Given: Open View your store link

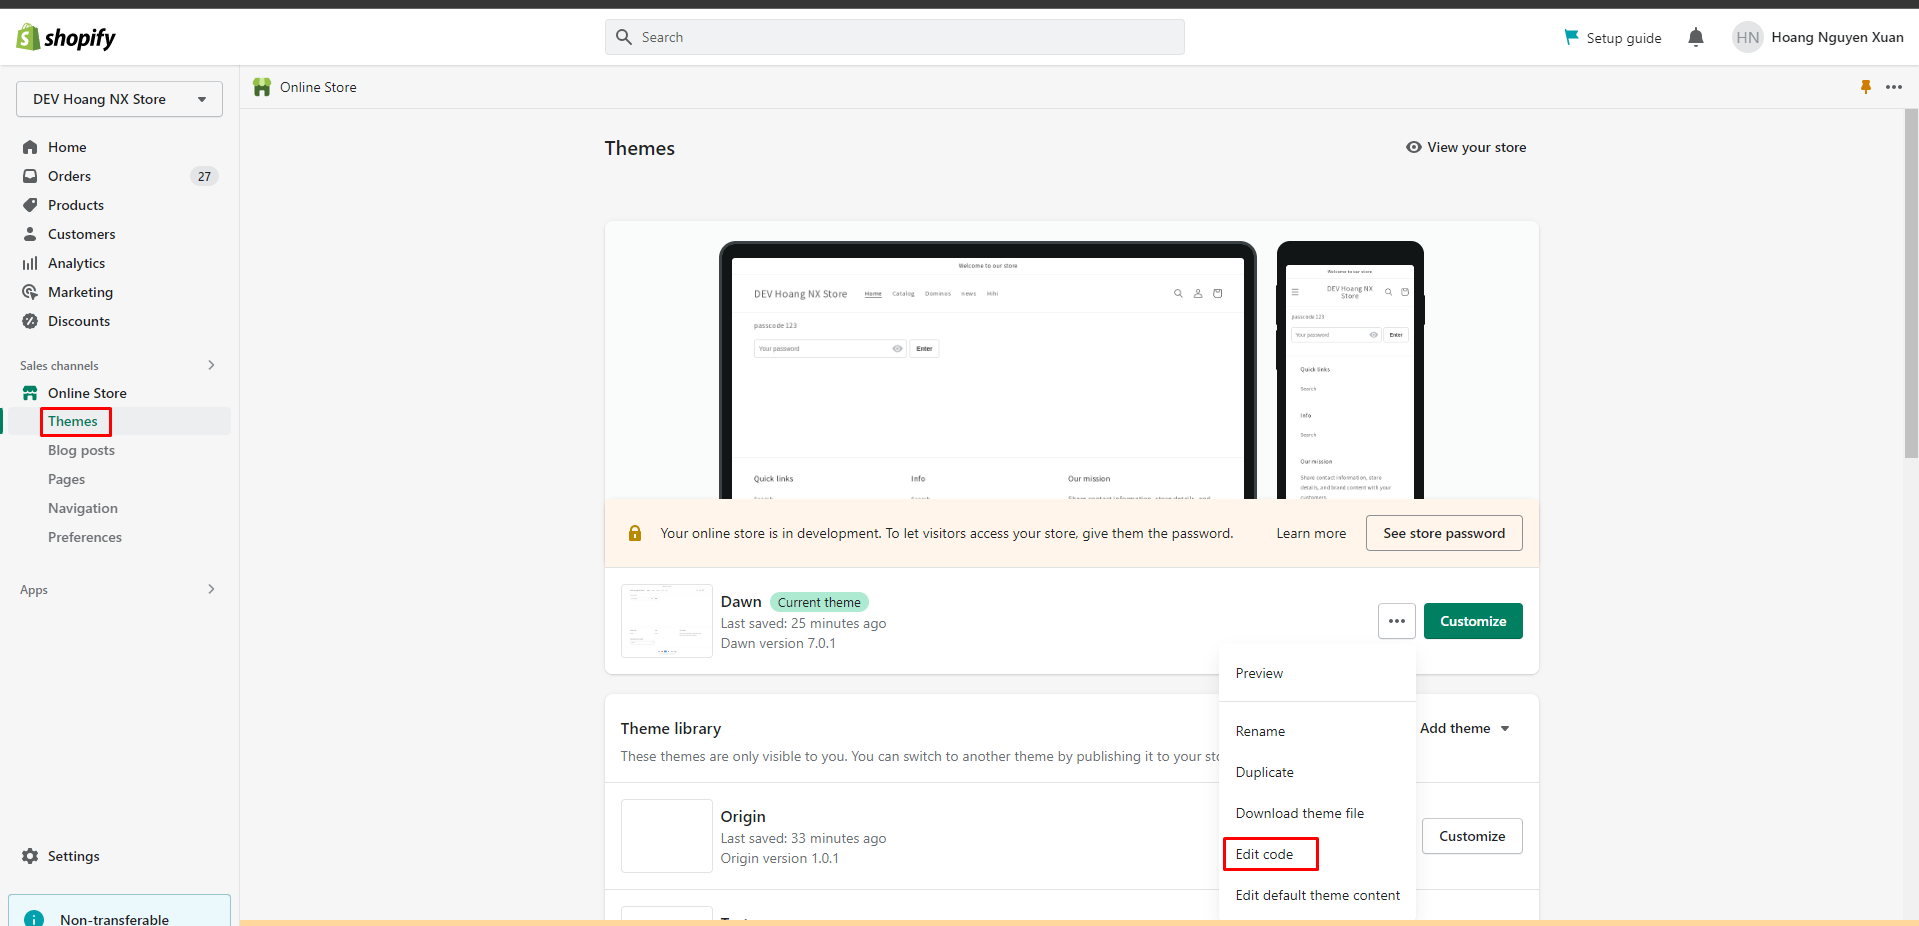Looking at the screenshot, I should 1466,147.
